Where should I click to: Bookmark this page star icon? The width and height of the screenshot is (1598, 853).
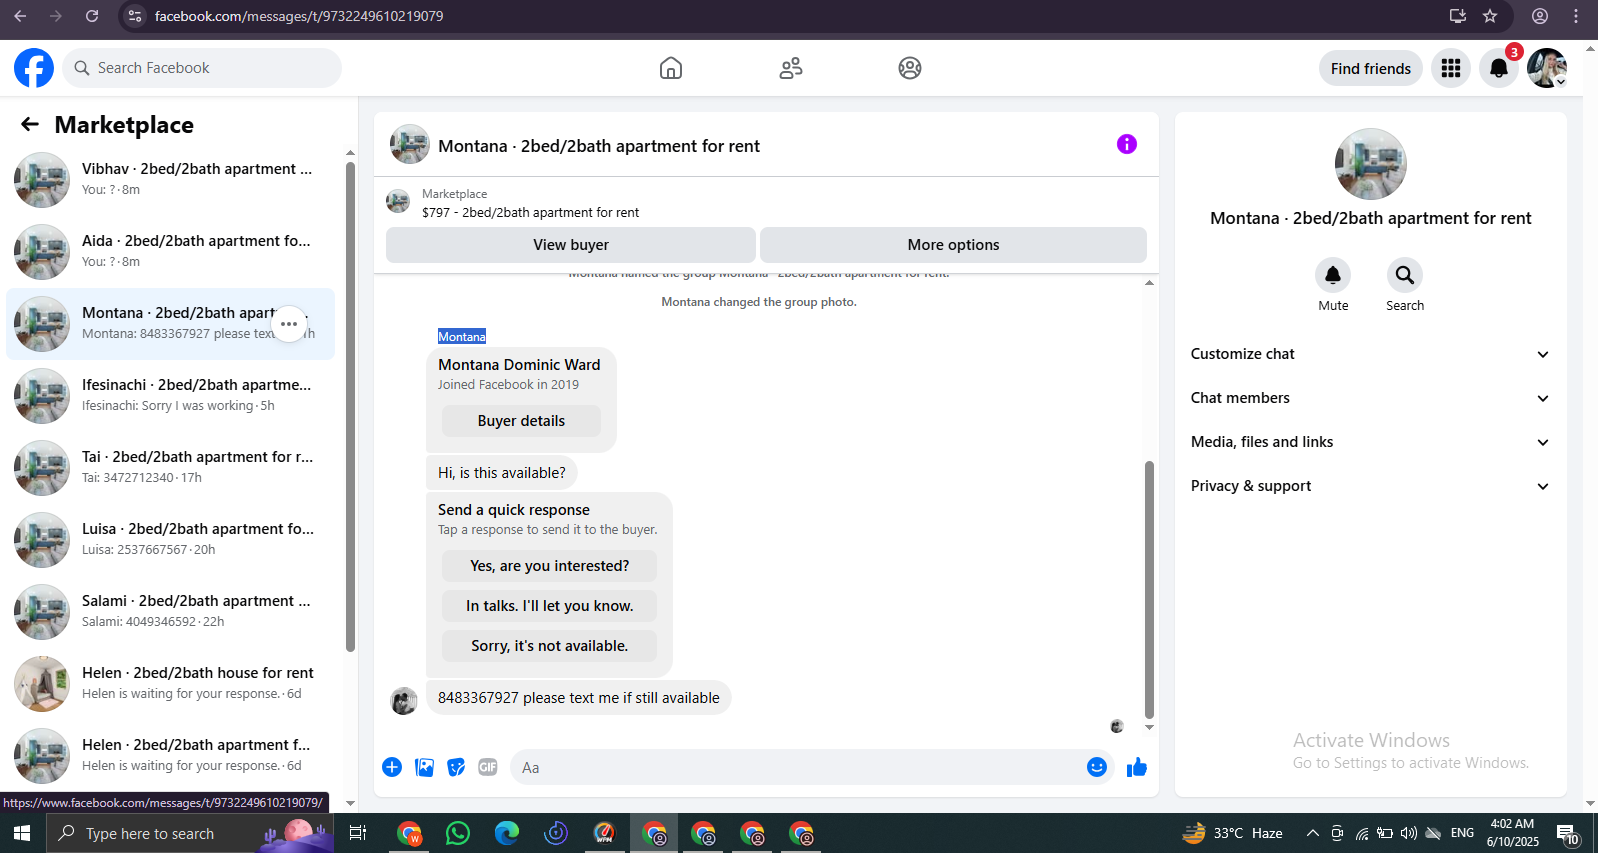tap(1490, 16)
